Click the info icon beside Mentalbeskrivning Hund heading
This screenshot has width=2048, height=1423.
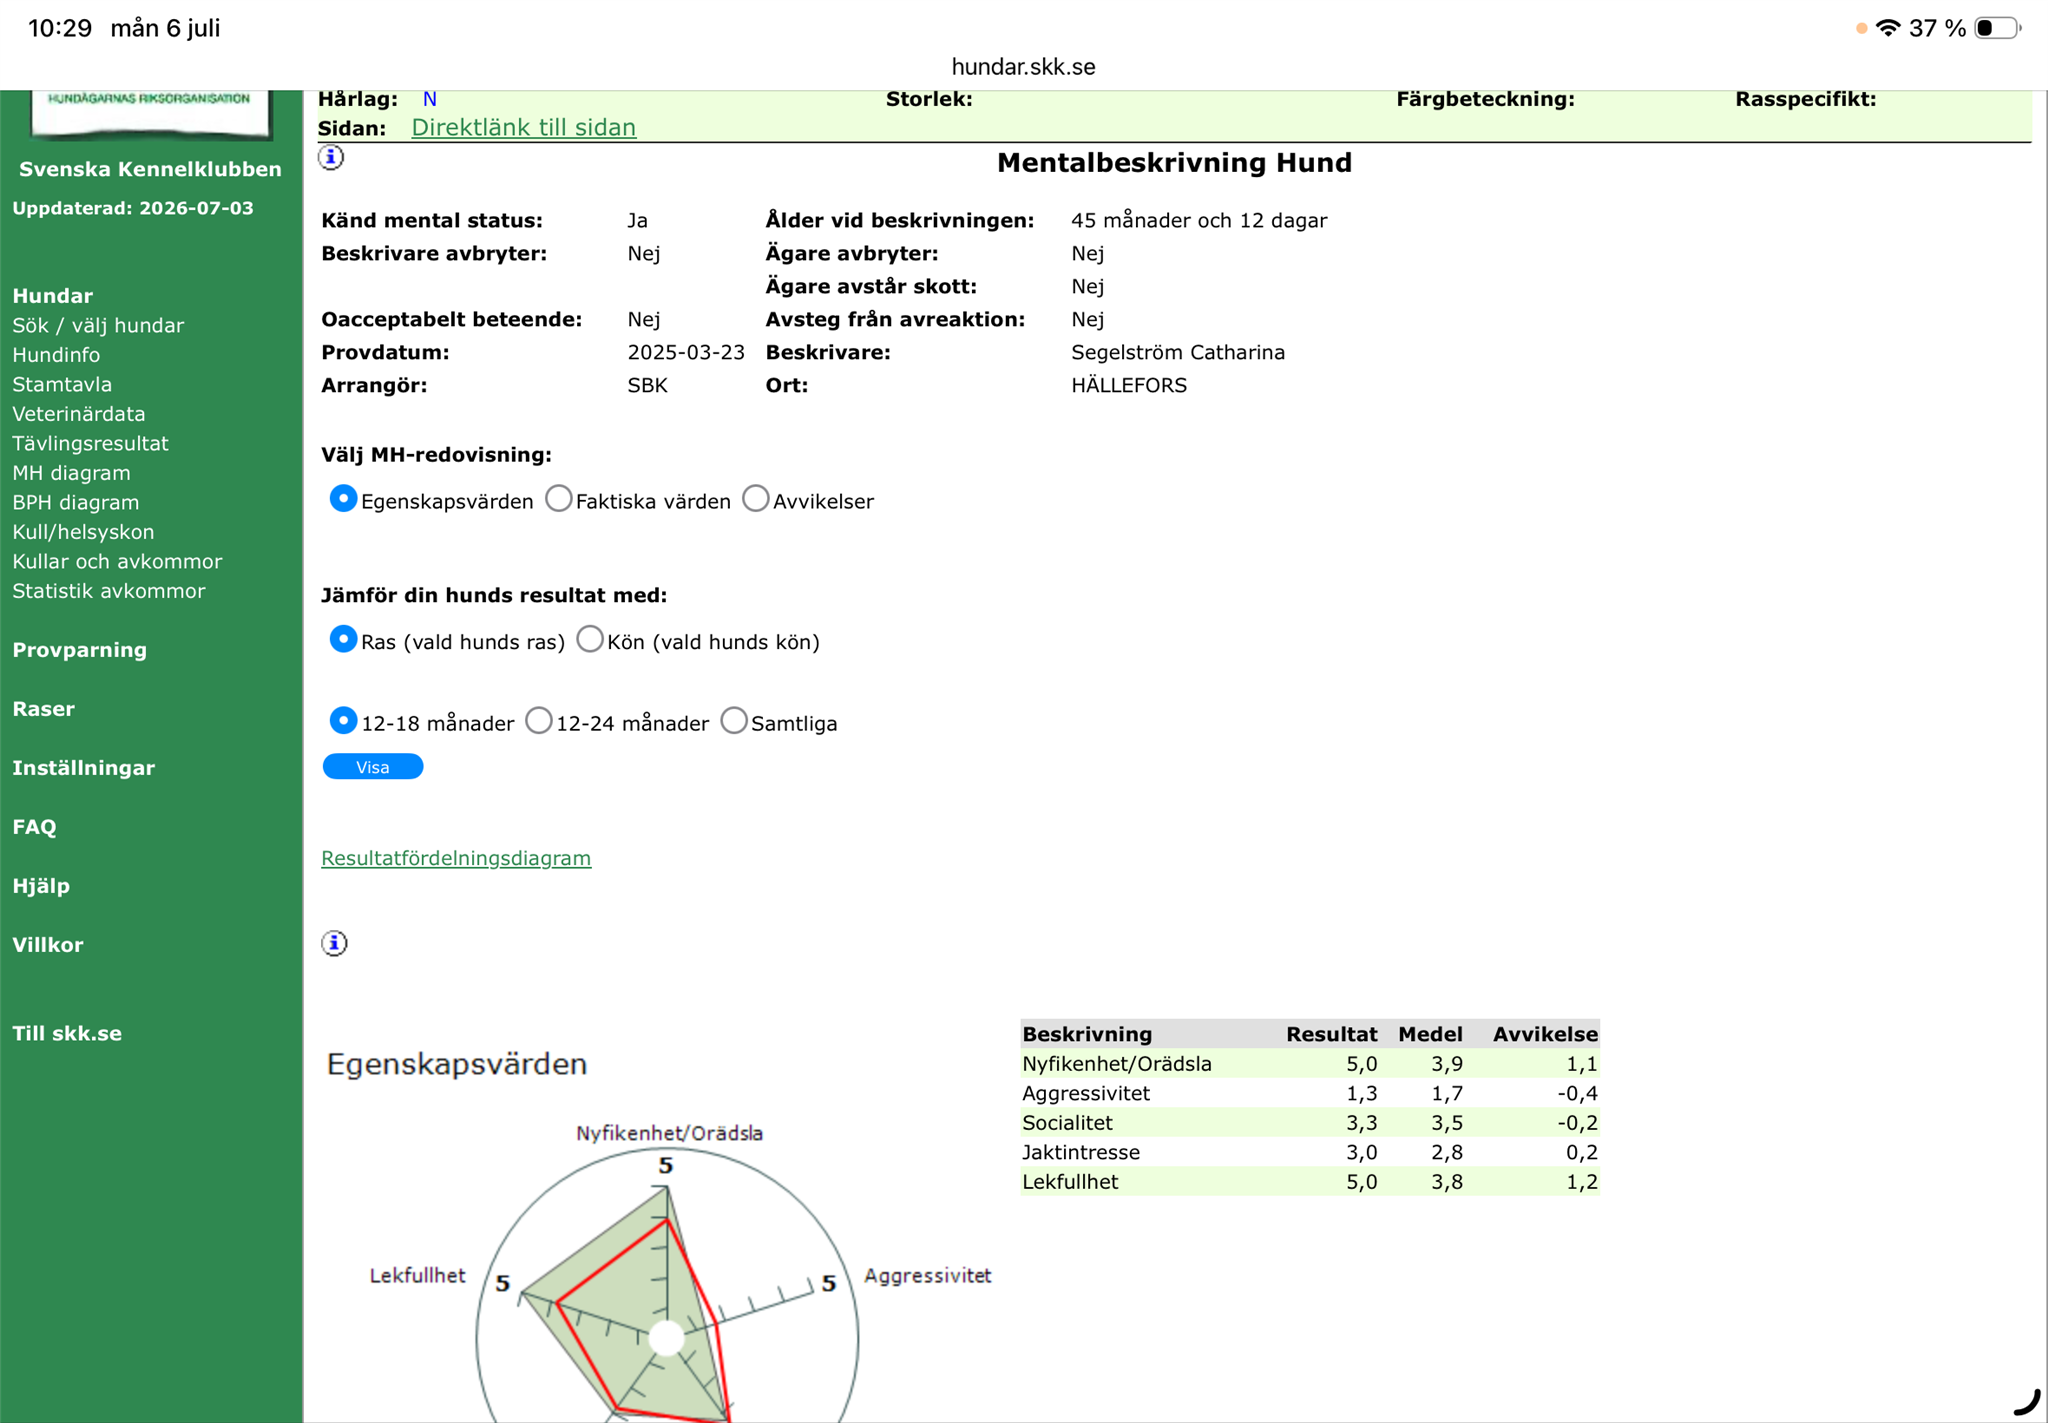coord(331,158)
